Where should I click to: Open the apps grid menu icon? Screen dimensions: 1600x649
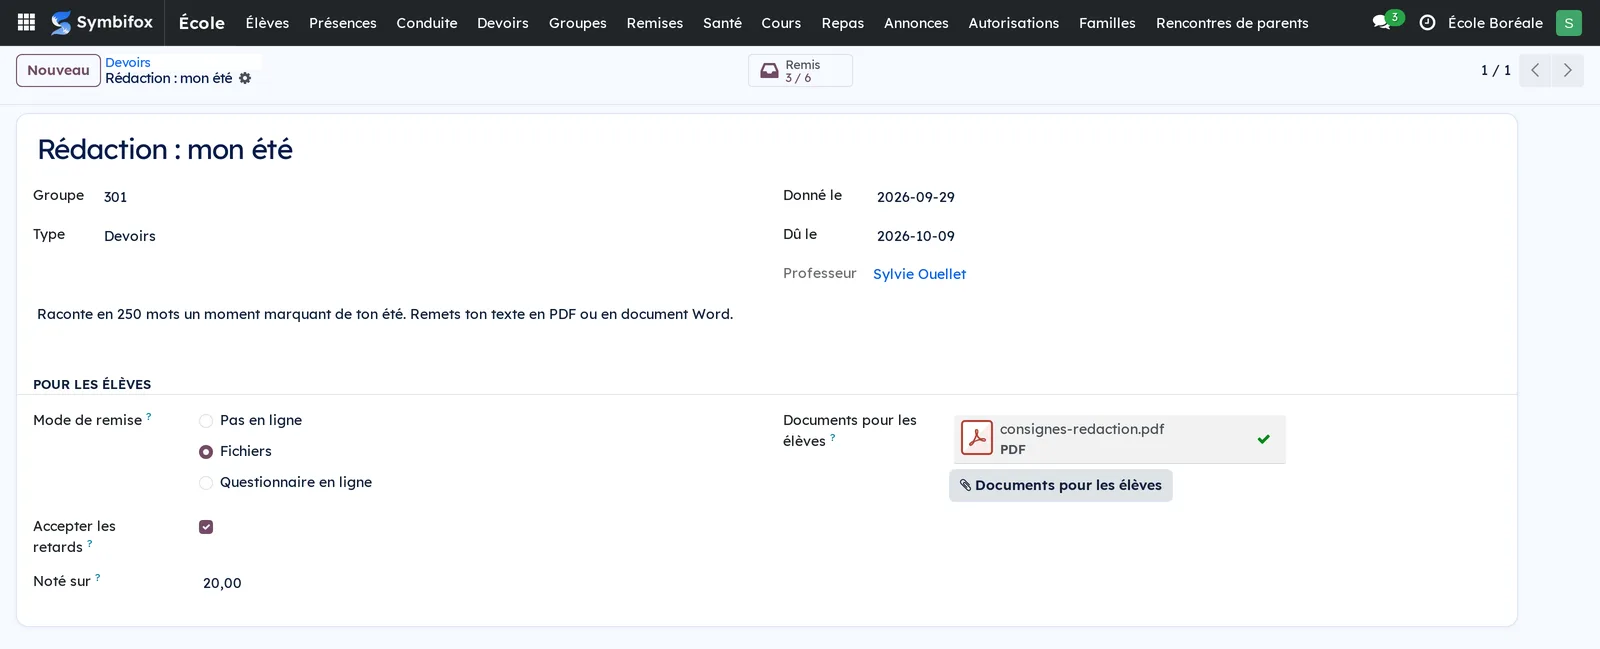point(27,22)
